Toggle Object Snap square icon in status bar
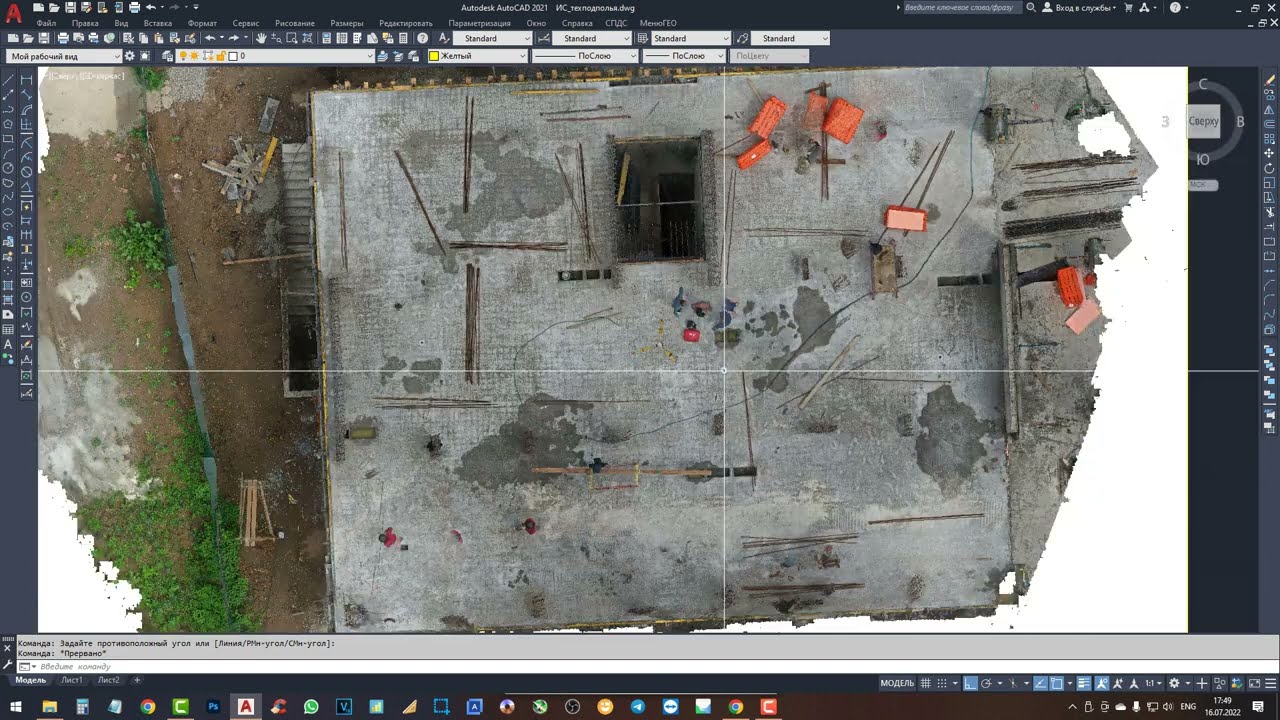The width and height of the screenshot is (1280, 720). [x=1058, y=683]
